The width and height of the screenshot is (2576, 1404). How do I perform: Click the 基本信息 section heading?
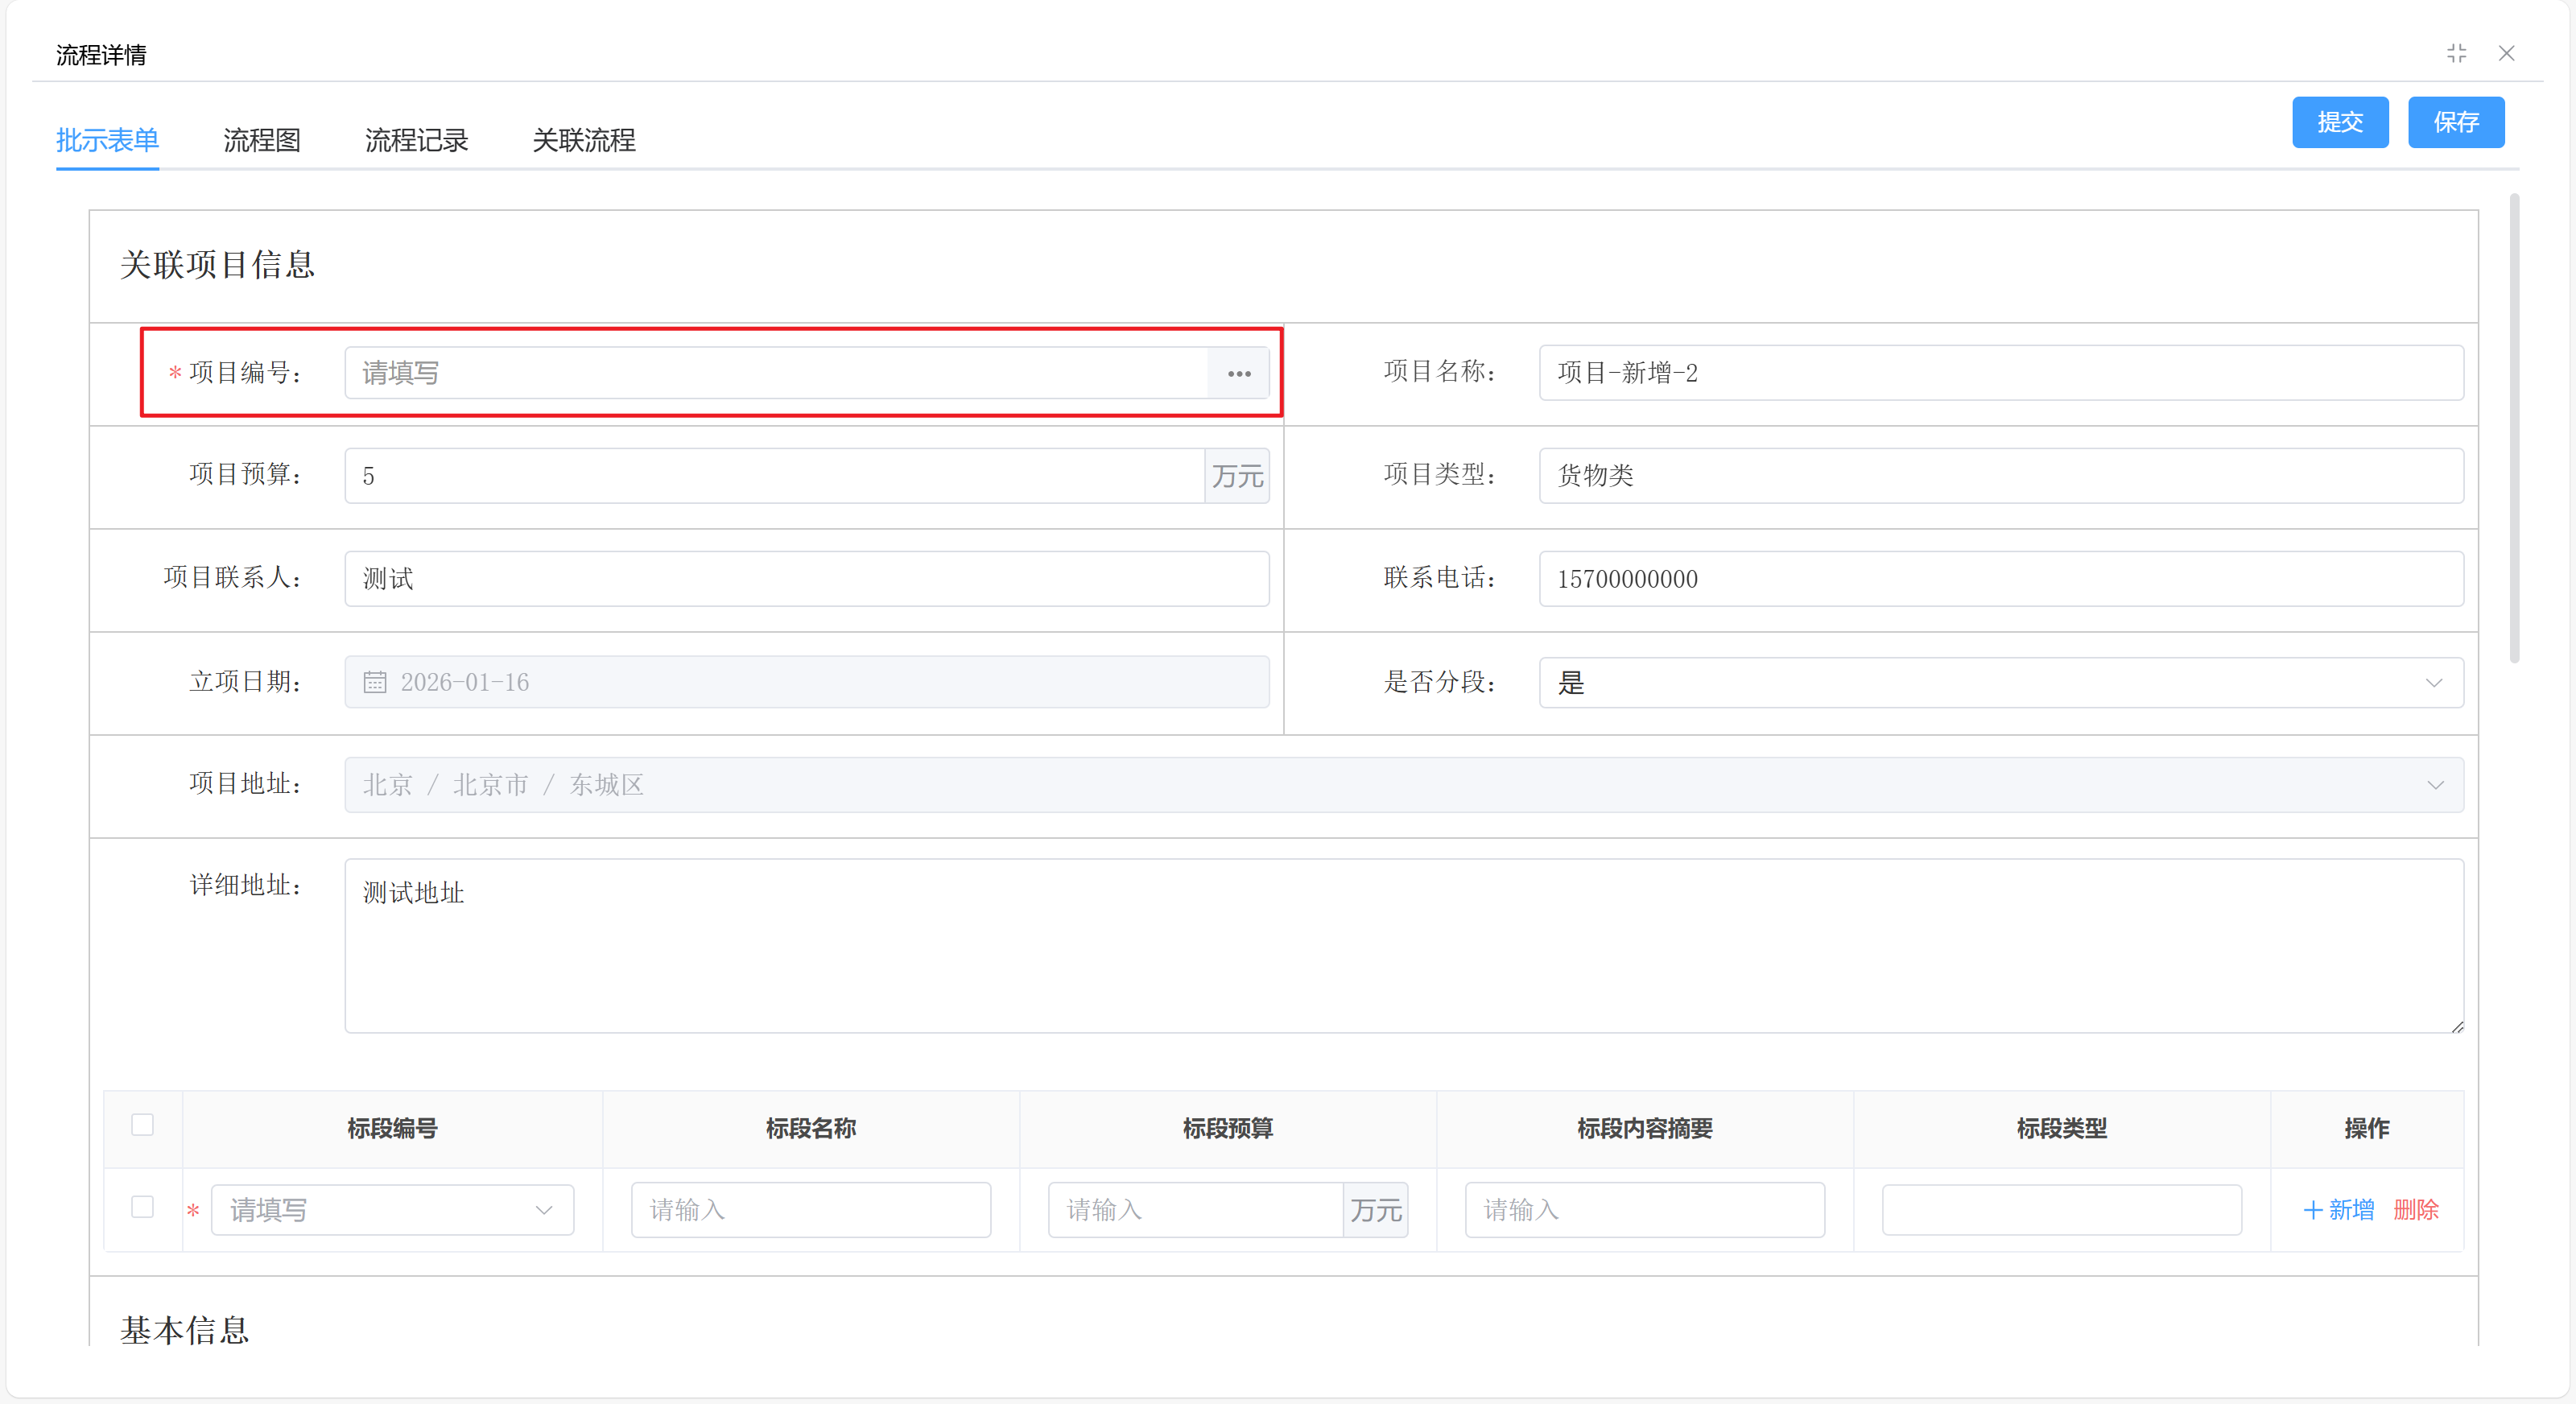(185, 1330)
